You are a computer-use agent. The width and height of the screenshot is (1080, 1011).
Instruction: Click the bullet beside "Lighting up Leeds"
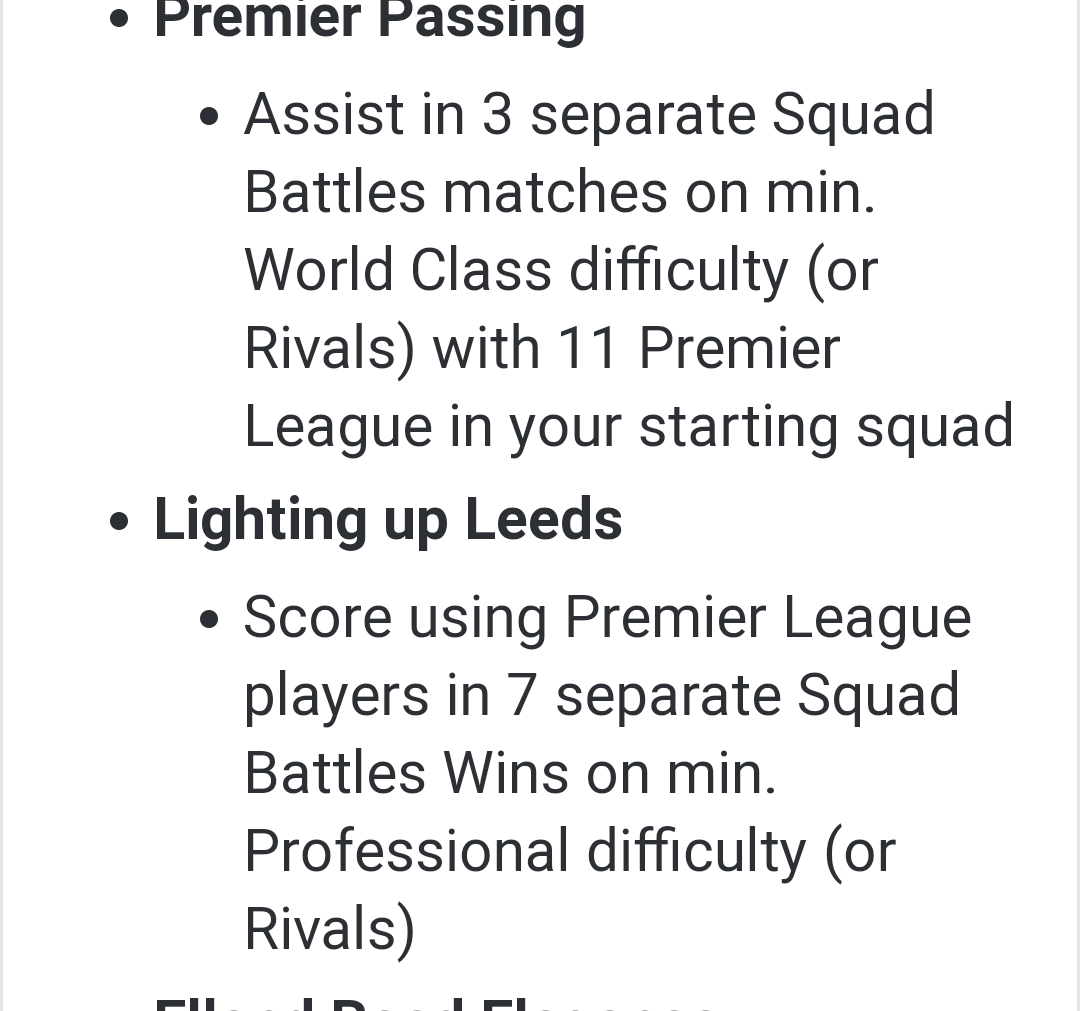(x=120, y=522)
